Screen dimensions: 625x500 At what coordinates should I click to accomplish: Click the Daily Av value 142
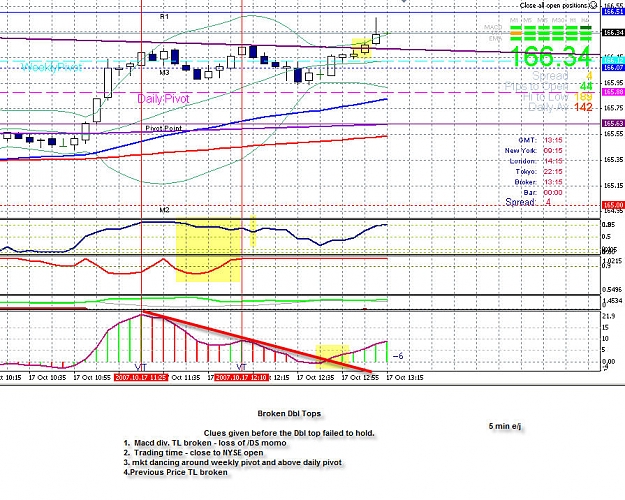(x=583, y=107)
